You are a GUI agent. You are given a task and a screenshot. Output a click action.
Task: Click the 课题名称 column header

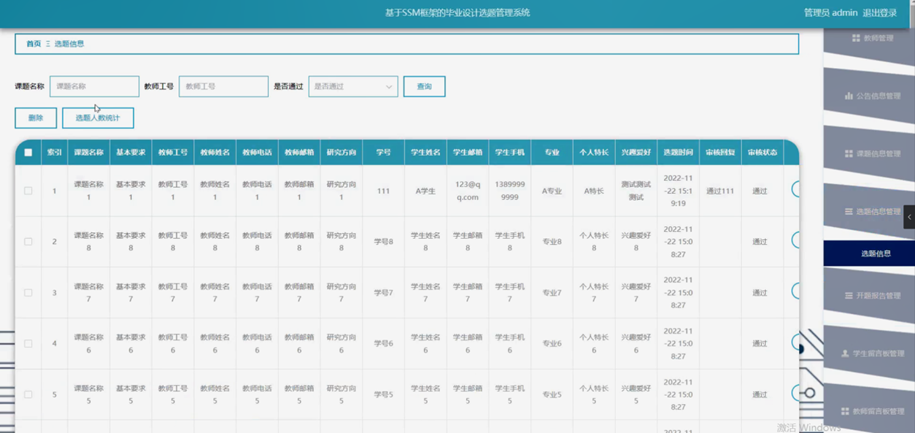(89, 152)
